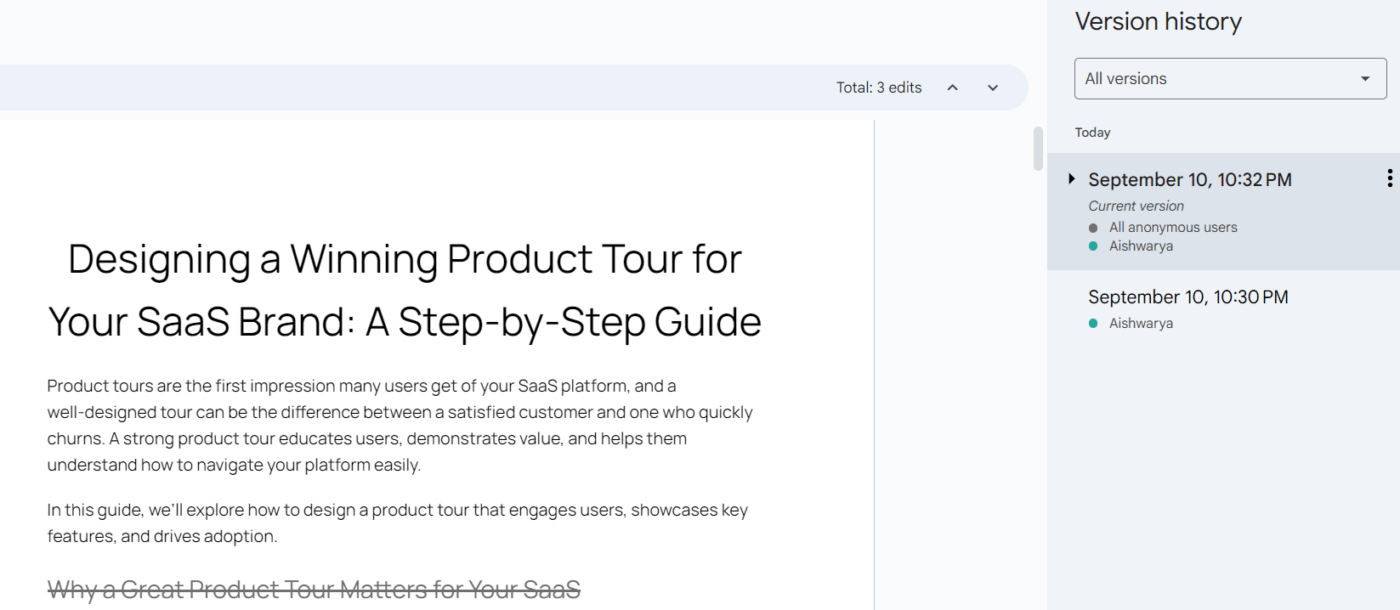Click the dropdown arrow in the versions filter
This screenshot has height=610, width=1400.
[x=1365, y=79]
